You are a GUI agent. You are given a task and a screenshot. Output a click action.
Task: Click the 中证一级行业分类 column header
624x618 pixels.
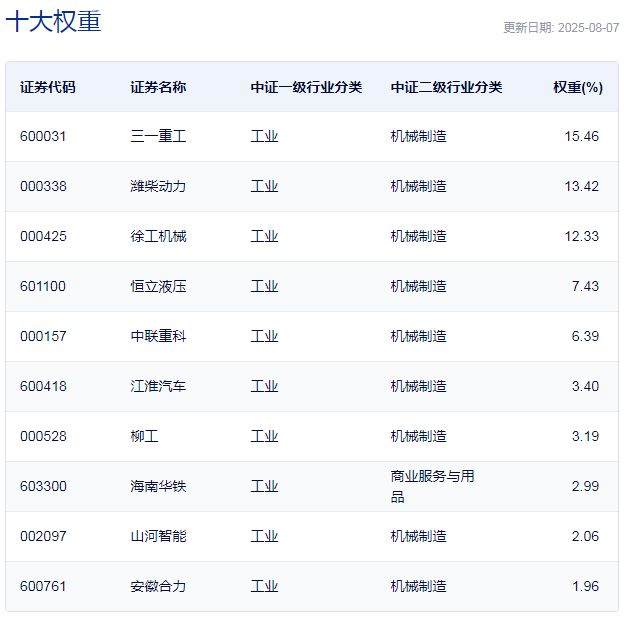coord(306,87)
